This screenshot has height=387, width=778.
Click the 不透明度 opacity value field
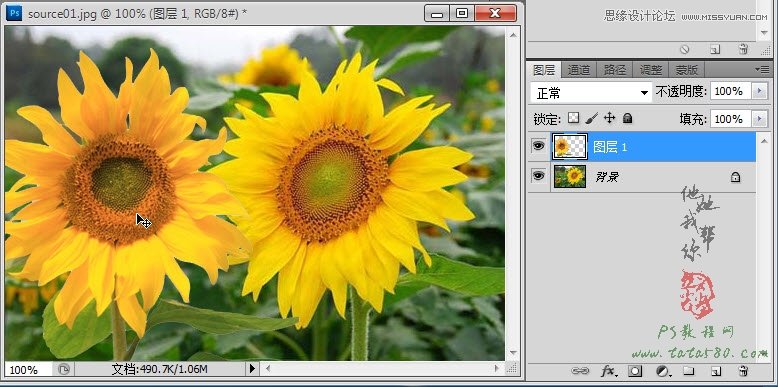pos(730,91)
